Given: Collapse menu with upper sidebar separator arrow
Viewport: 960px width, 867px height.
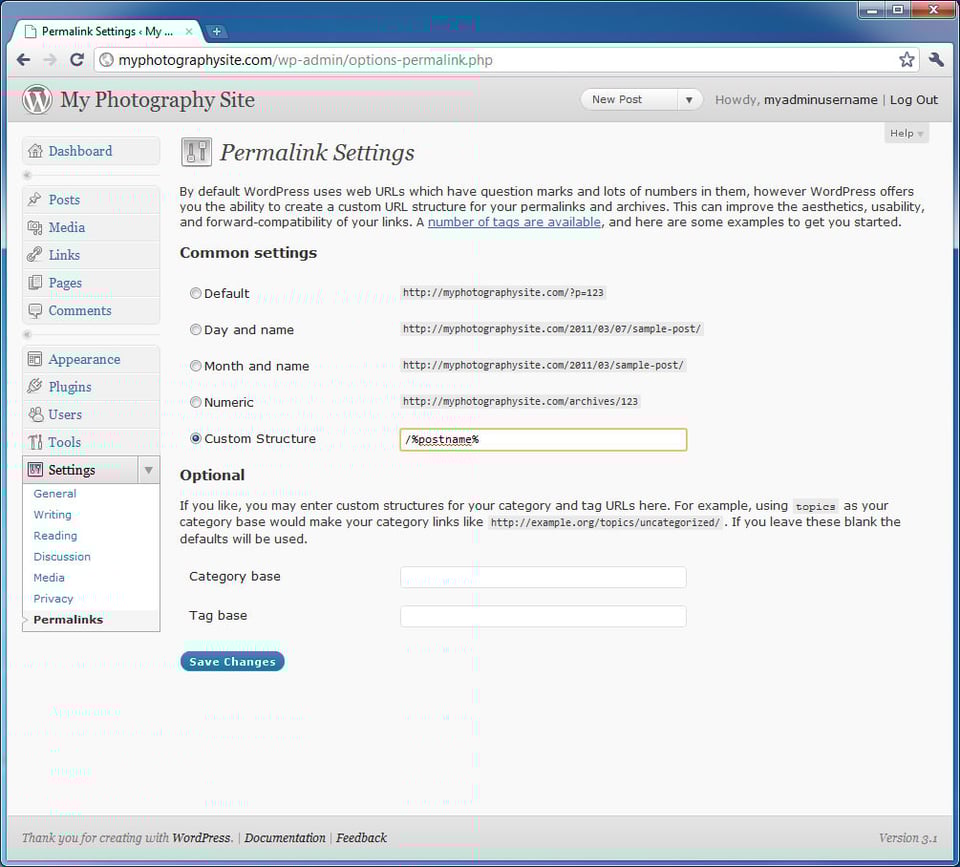Looking at the screenshot, I should tap(28, 175).
